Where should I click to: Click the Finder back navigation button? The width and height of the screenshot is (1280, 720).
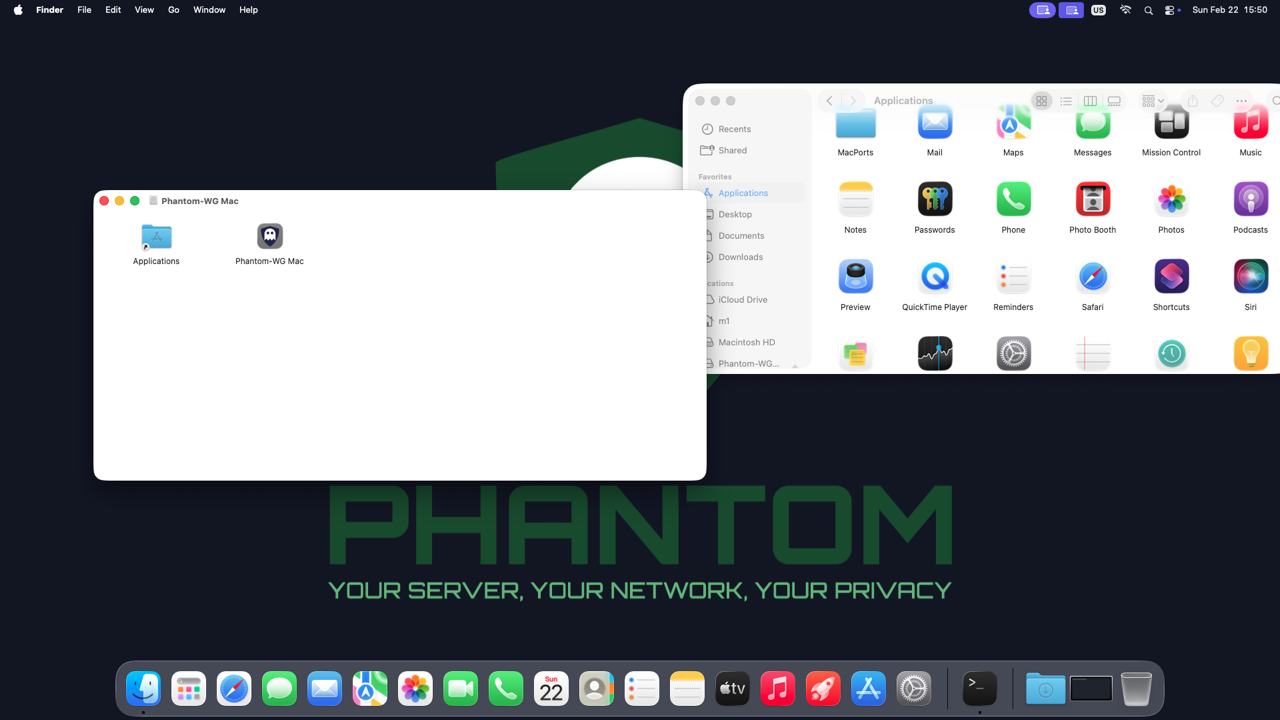pos(829,101)
